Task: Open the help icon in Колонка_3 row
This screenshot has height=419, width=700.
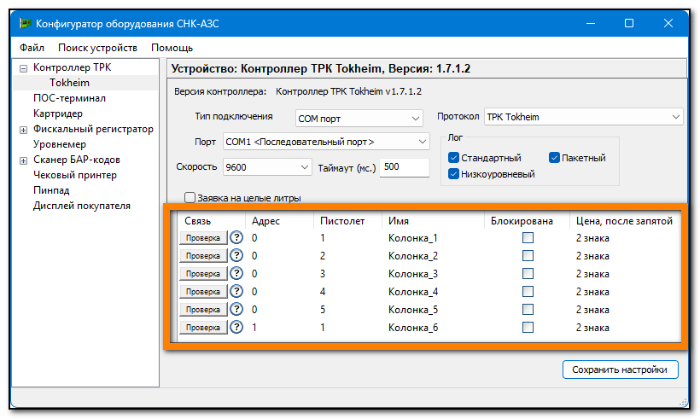Action: pos(236,273)
